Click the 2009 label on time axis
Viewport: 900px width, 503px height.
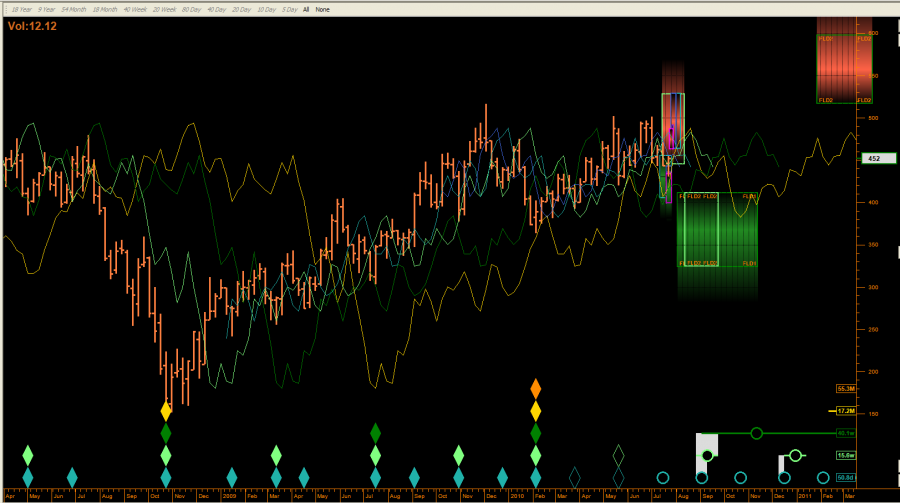pos(229,496)
